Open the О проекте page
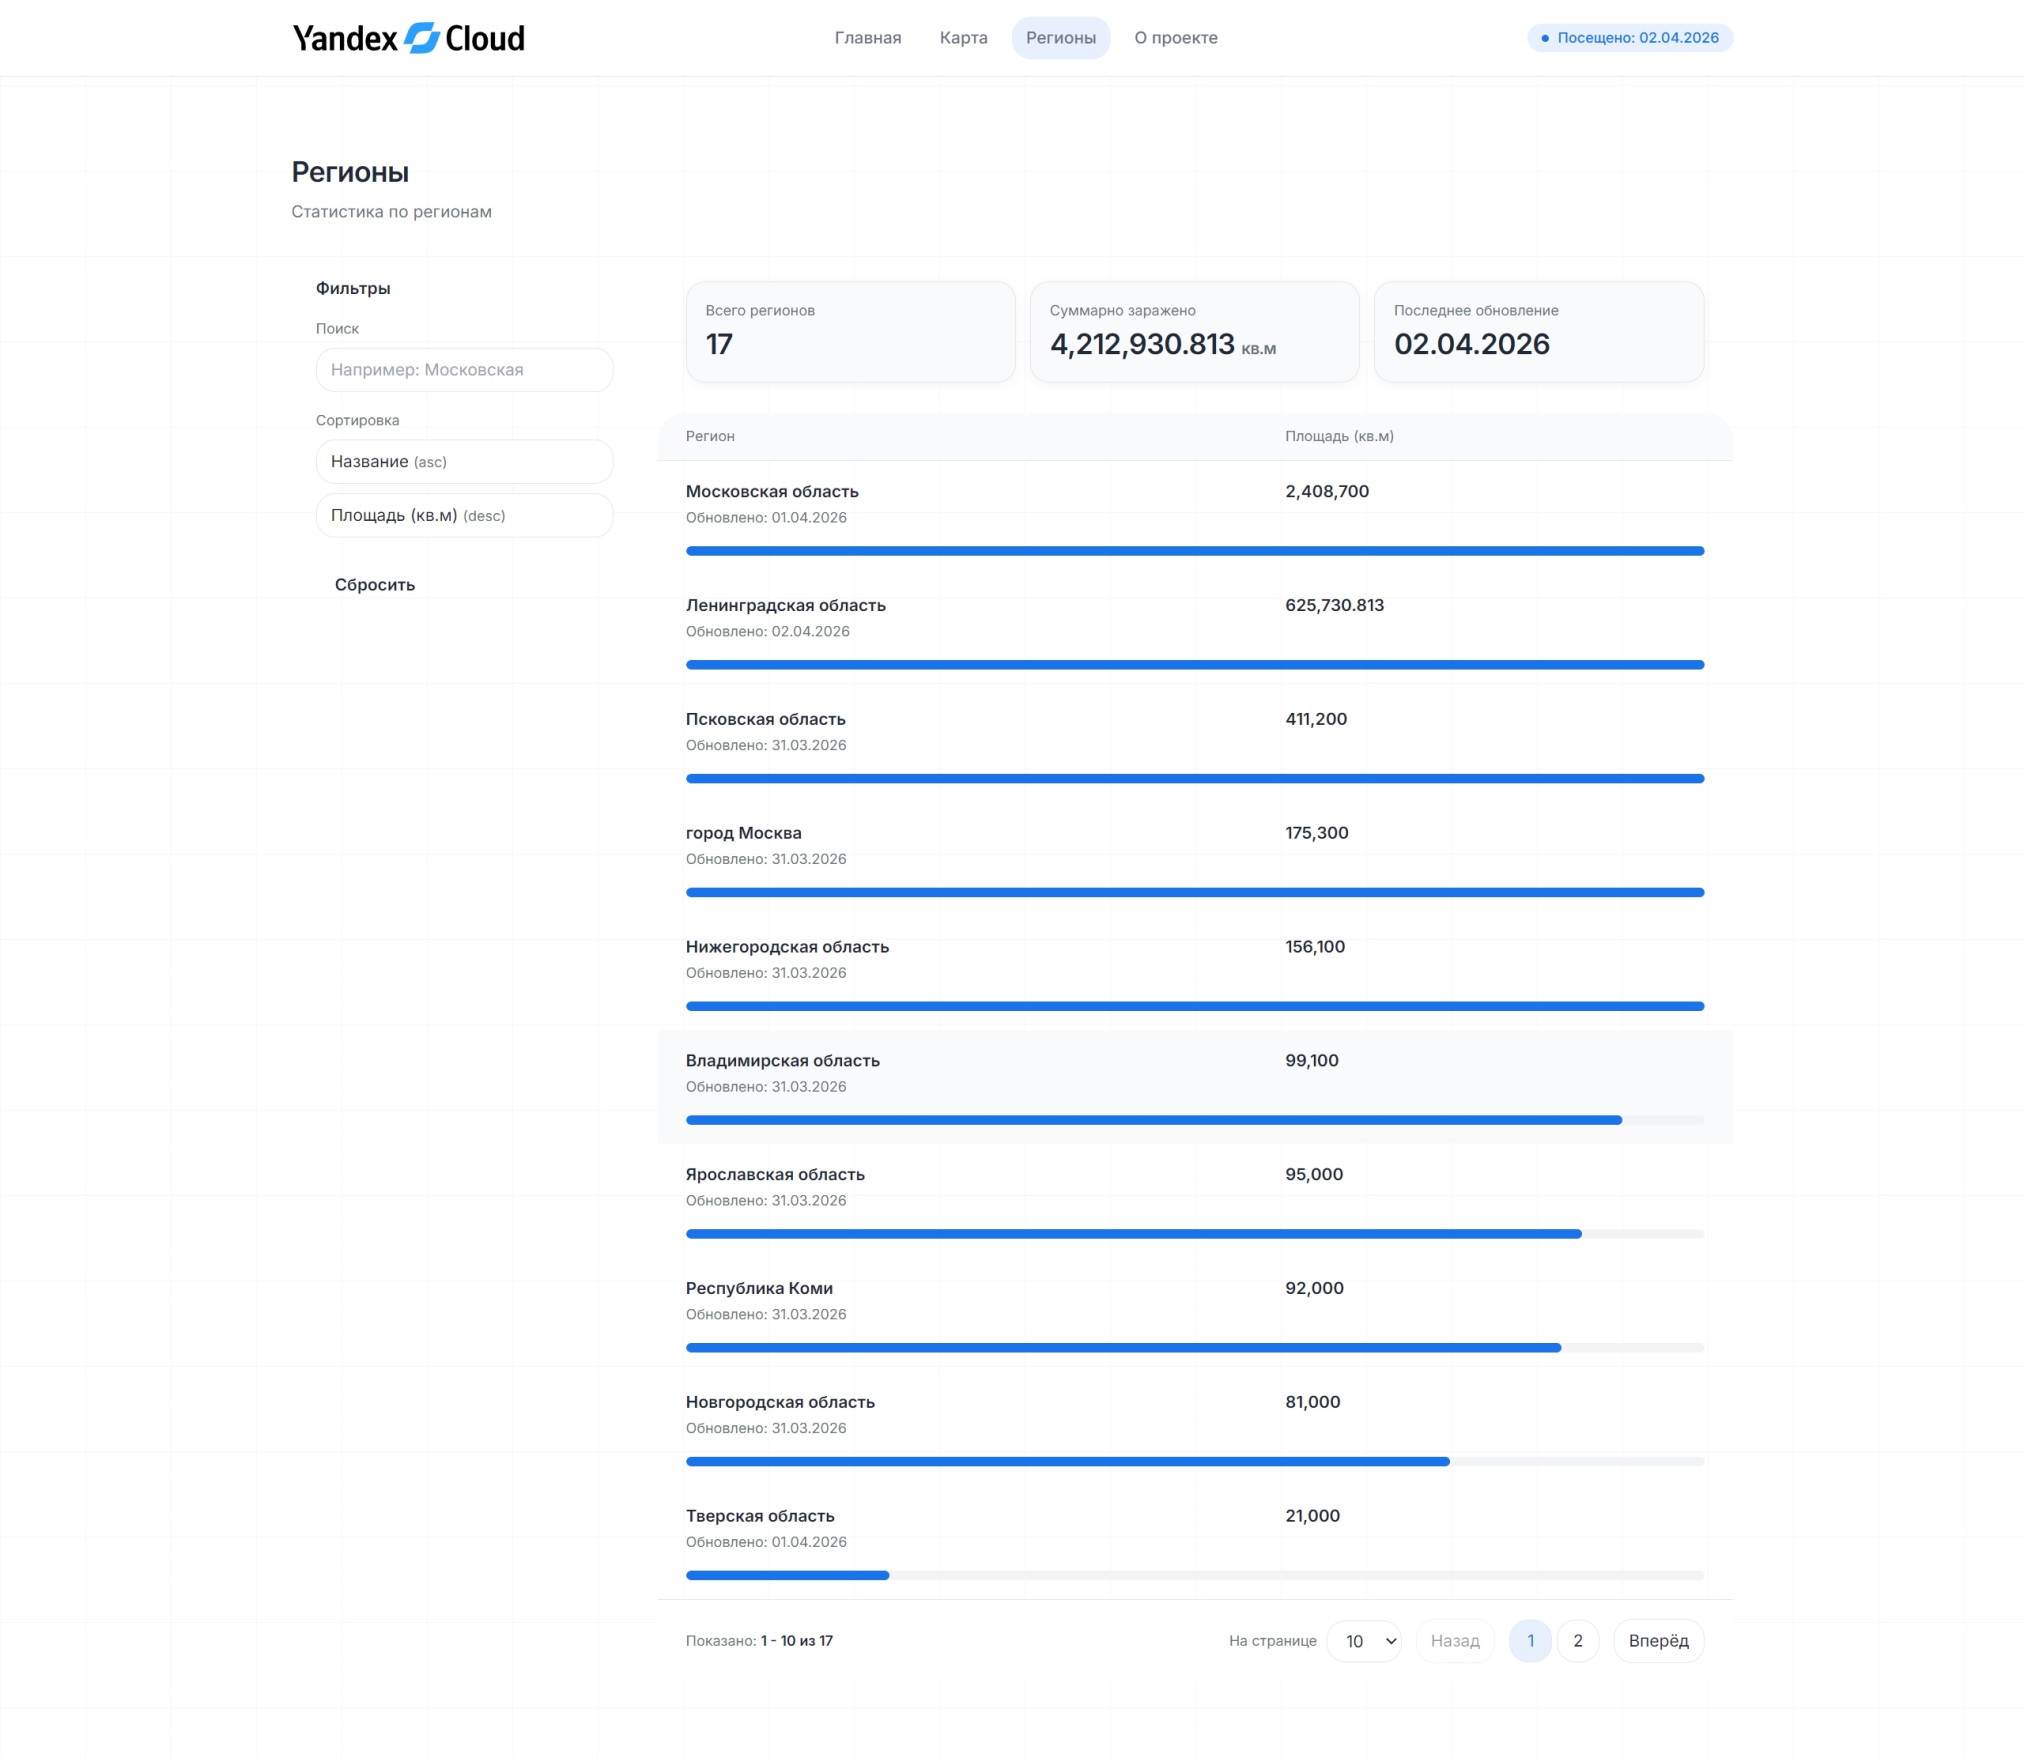The image size is (2024, 1758). [1175, 38]
